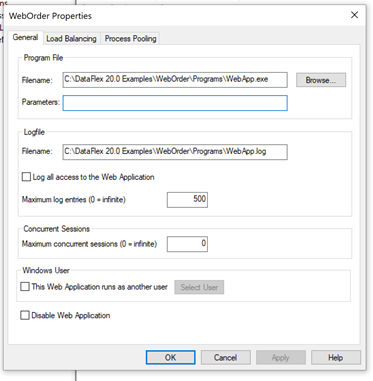The height and width of the screenshot is (381, 373).
Task: Enable Log all access to Web Application
Action: pyautogui.click(x=26, y=177)
